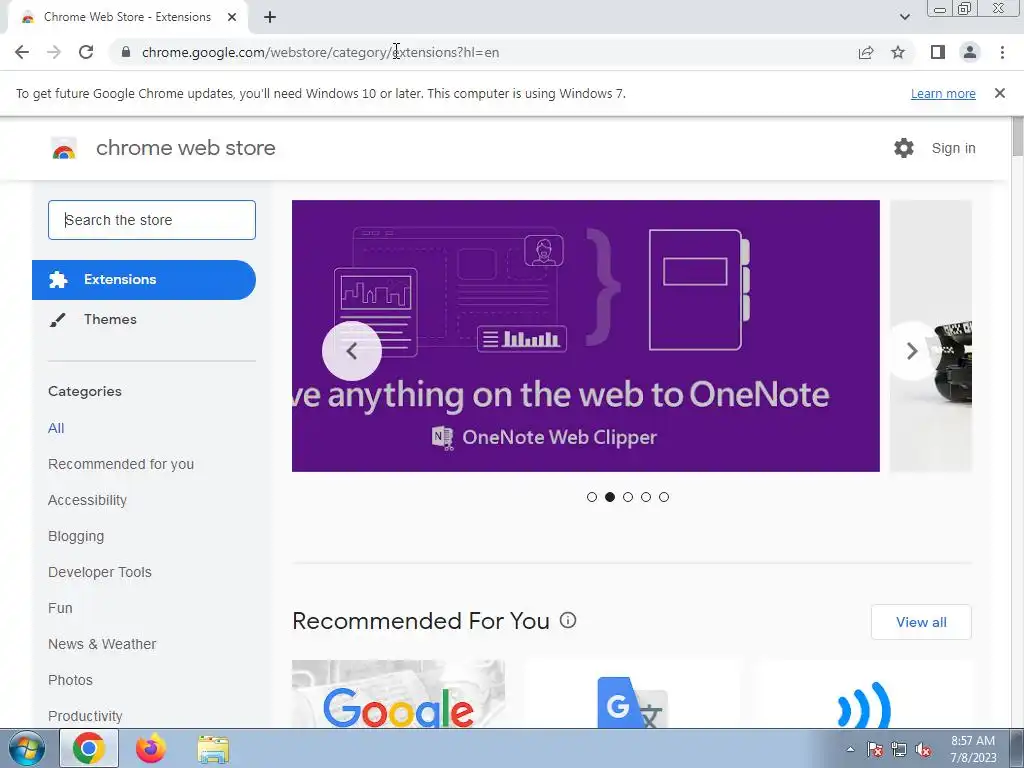Jump to the third carousel slide dot
1024x768 pixels.
(x=628, y=497)
